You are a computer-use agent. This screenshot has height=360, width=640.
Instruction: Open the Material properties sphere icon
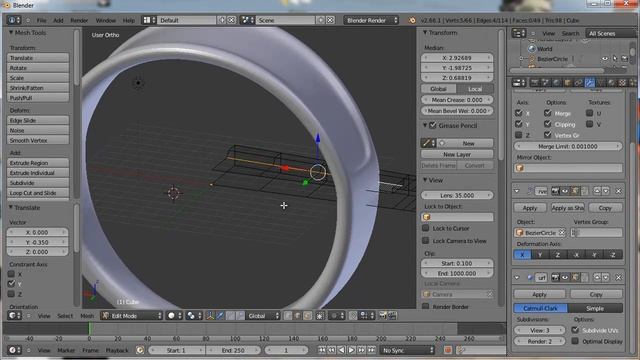point(611,83)
